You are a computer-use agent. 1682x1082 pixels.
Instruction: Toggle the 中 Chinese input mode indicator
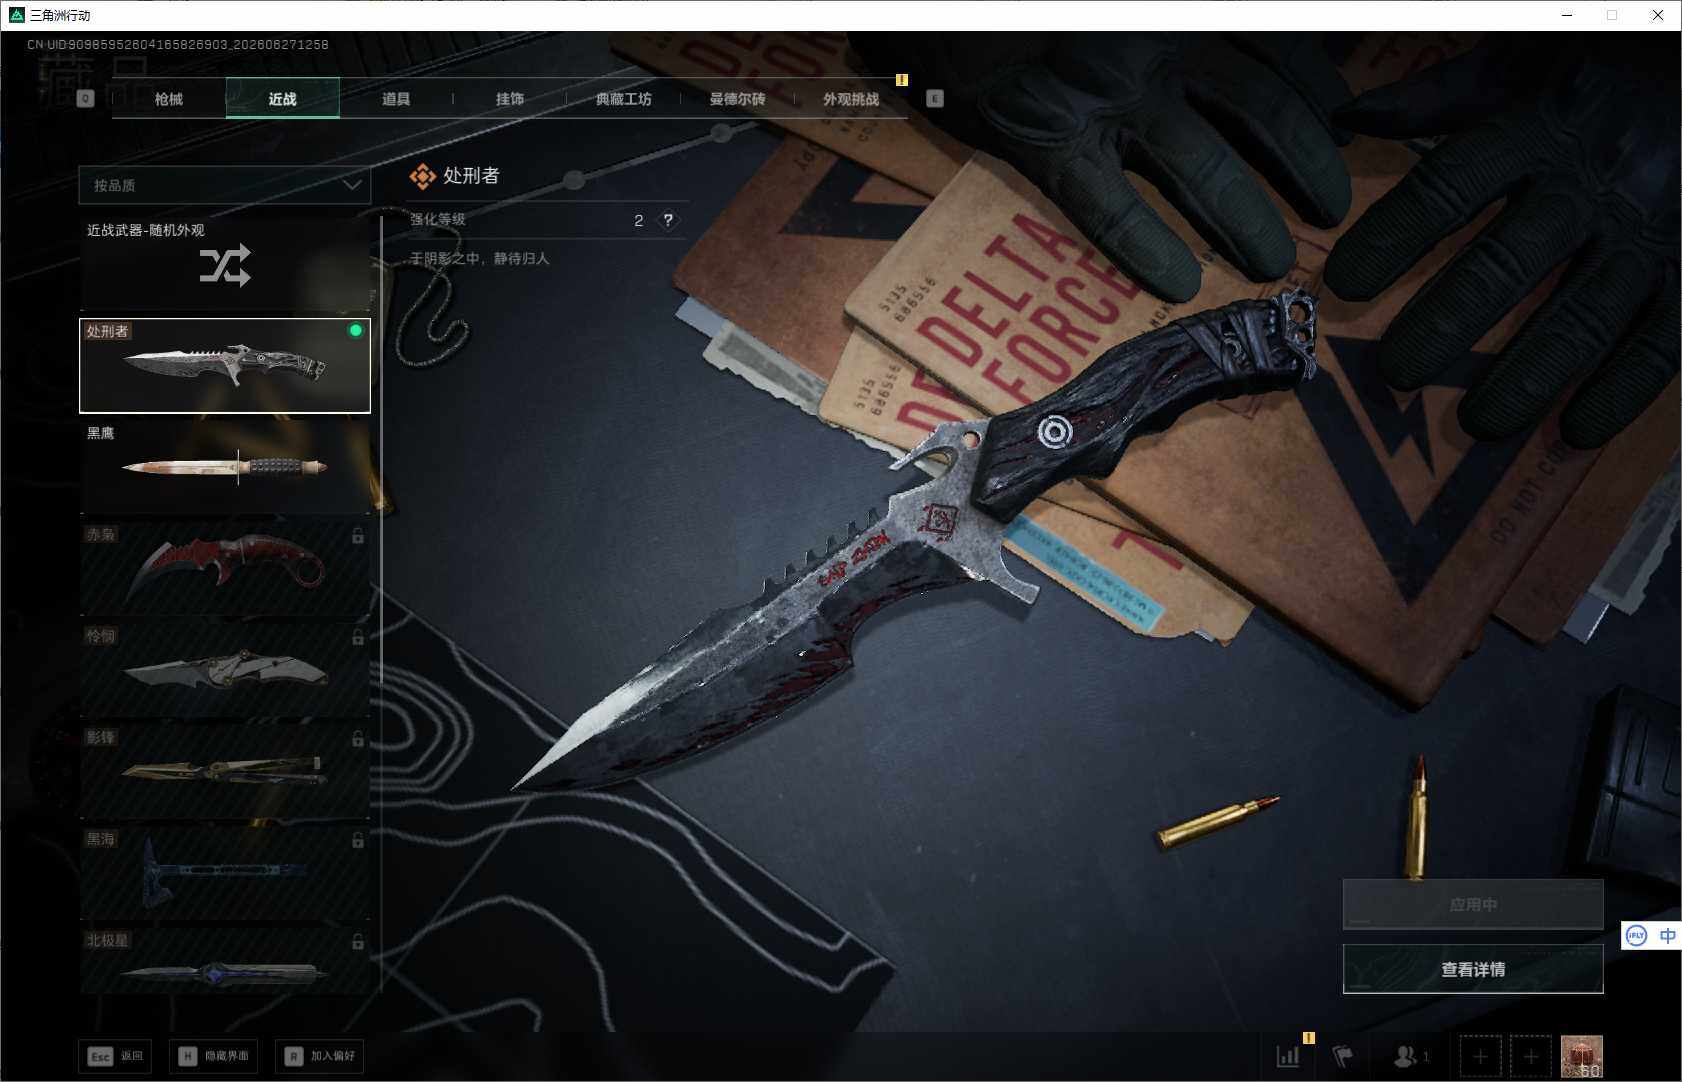pos(1667,936)
